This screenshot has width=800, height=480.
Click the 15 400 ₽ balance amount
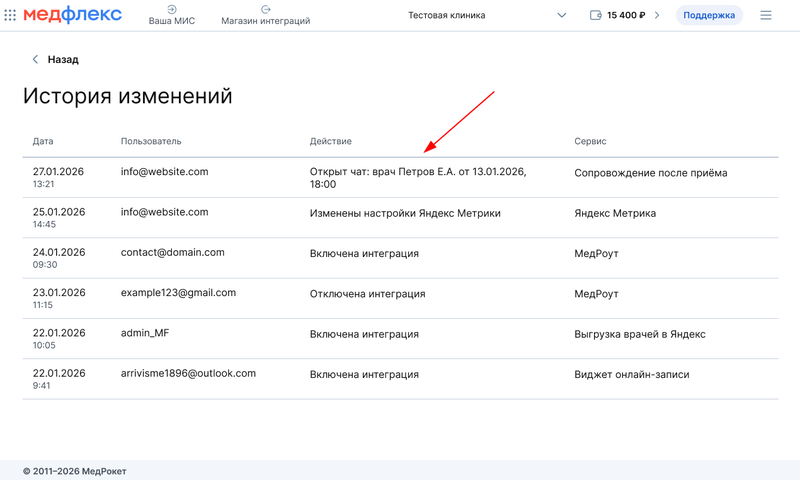coord(626,15)
